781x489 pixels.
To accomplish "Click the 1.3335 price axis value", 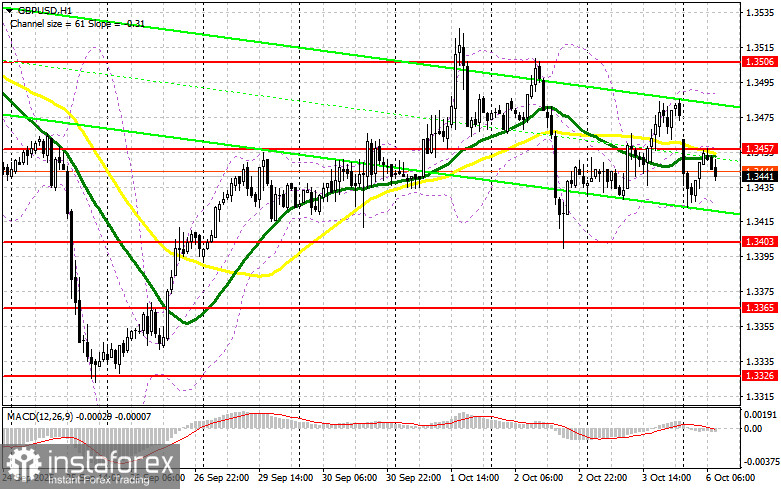I will pyautogui.click(x=760, y=361).
